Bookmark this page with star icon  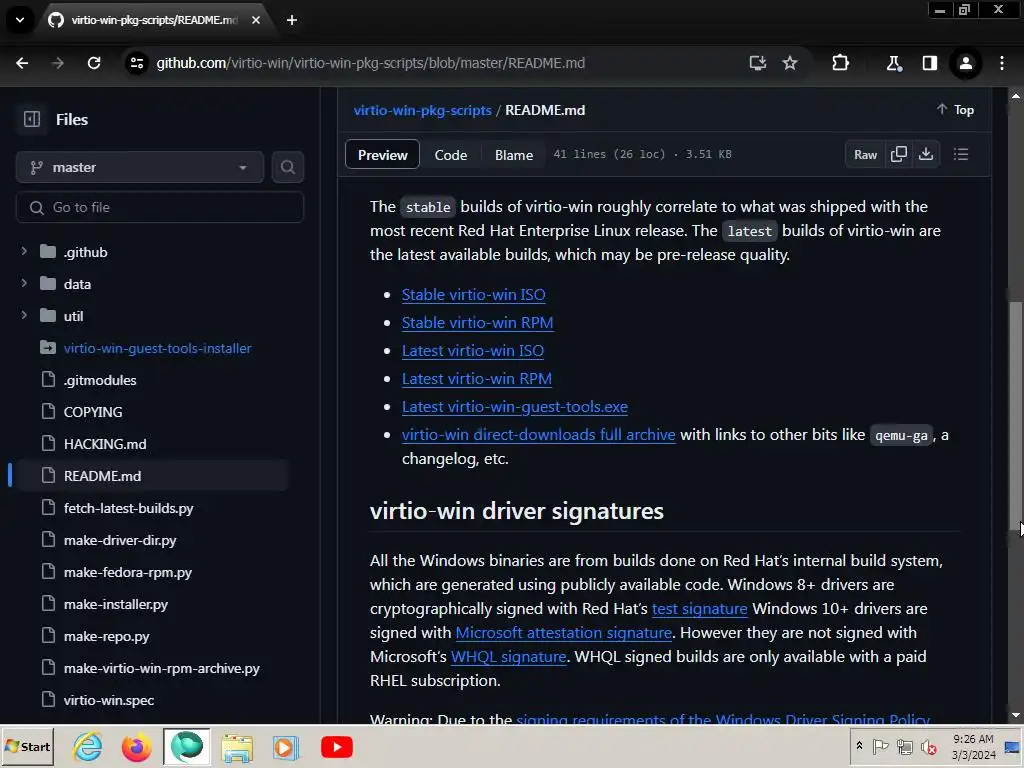coord(790,63)
